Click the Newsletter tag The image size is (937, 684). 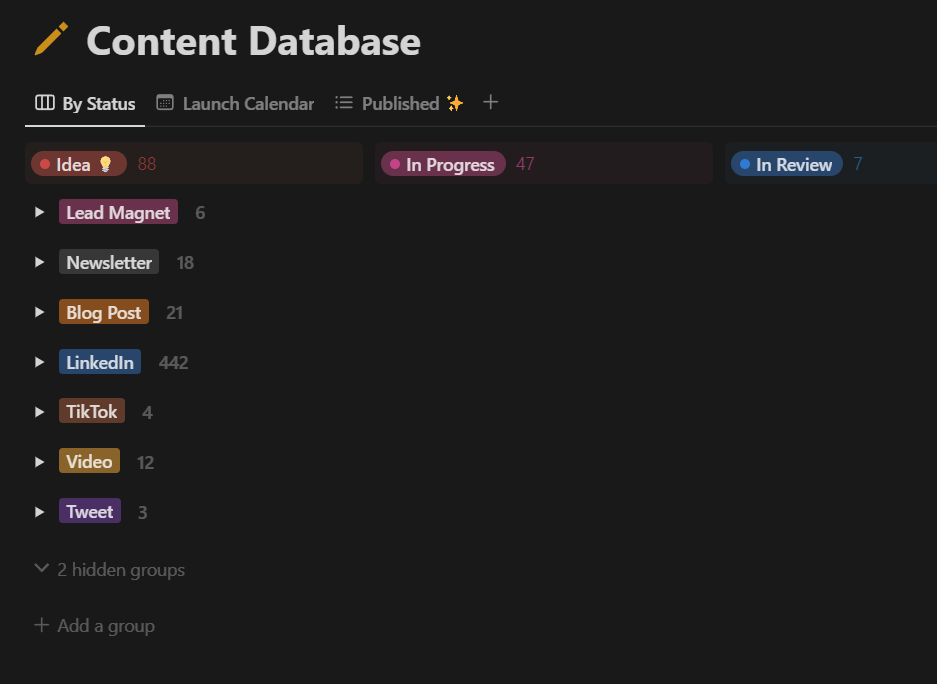point(109,262)
